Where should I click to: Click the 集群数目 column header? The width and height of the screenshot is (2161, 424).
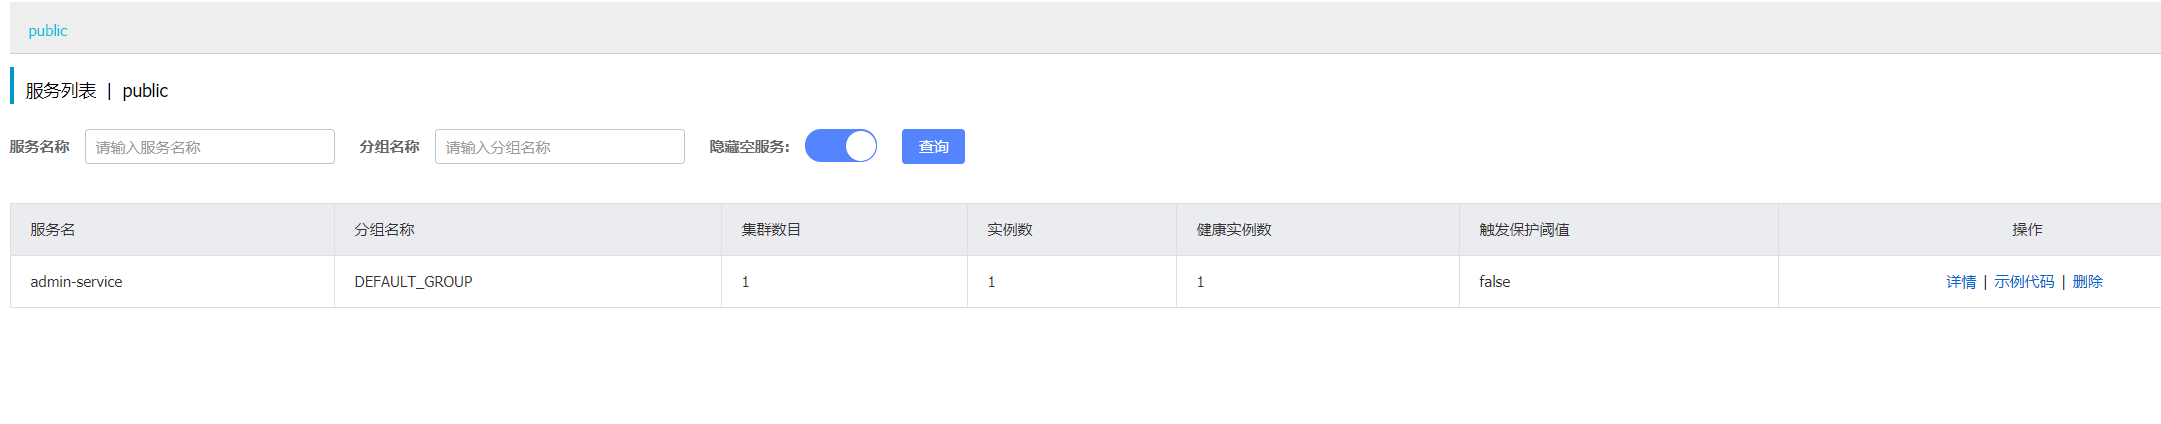[771, 230]
